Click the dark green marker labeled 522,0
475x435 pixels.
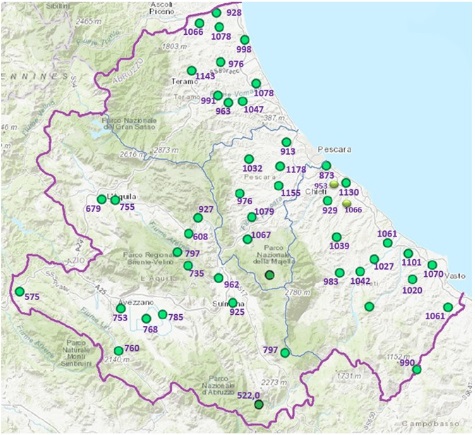[x=259, y=405]
